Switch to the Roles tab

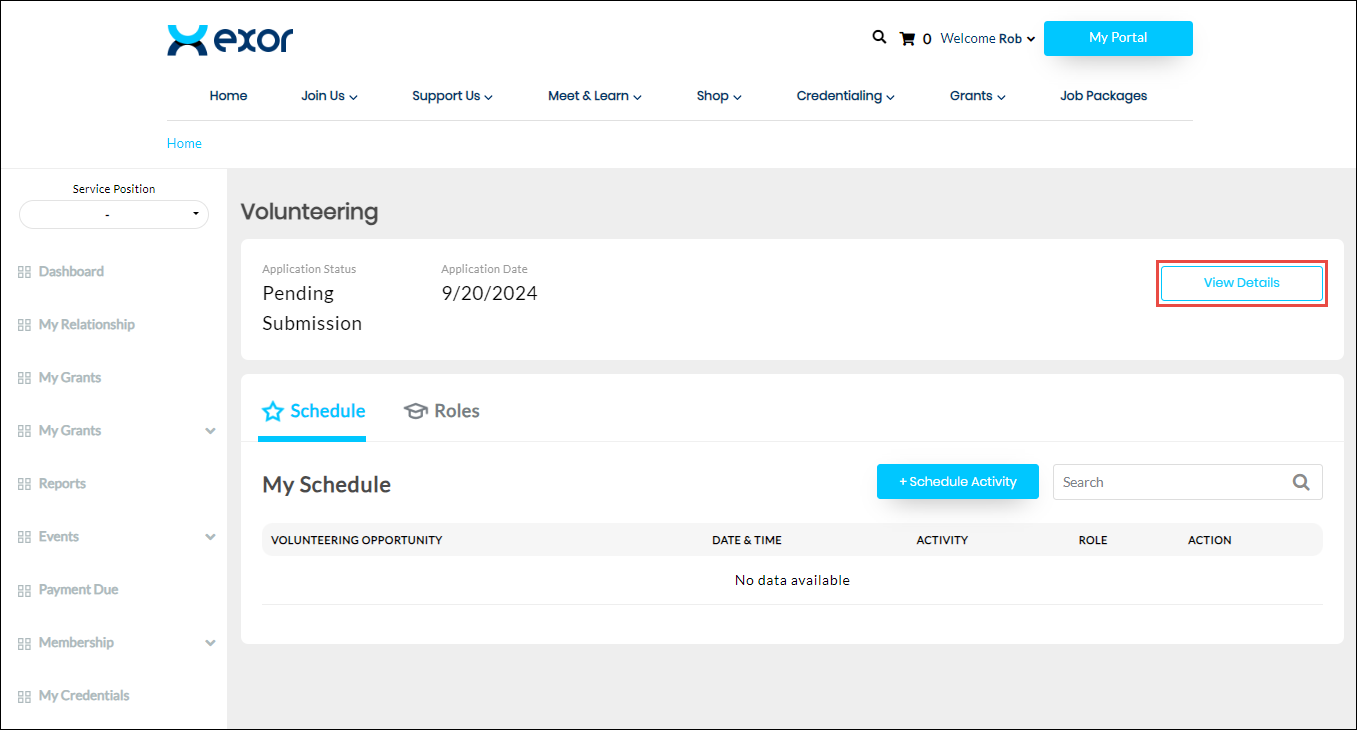[442, 411]
